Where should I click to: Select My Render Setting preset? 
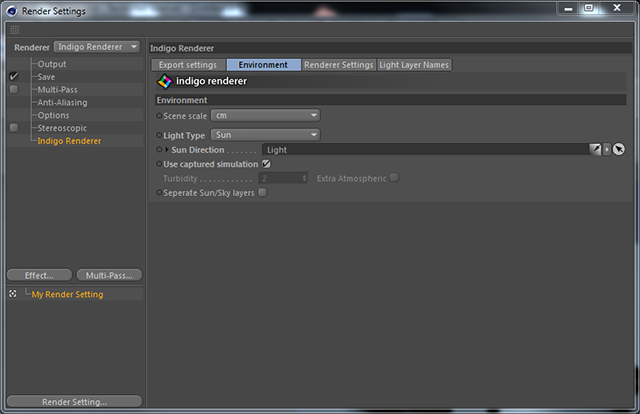pos(67,294)
